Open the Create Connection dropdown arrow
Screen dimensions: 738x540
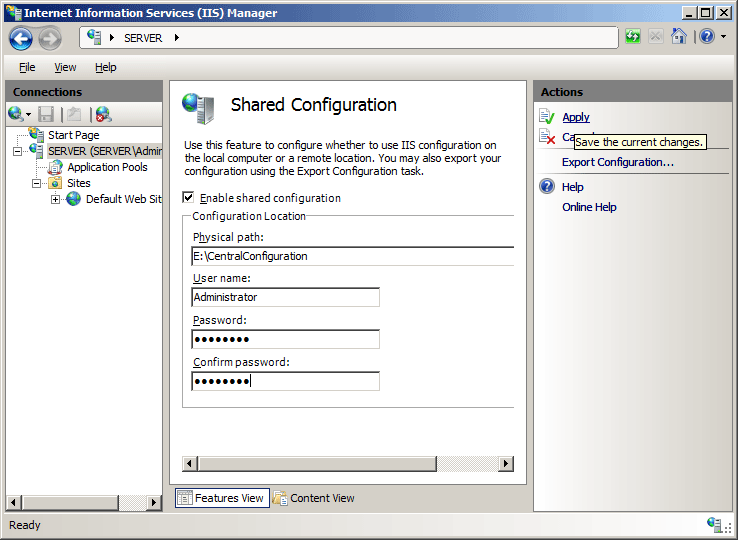28,114
